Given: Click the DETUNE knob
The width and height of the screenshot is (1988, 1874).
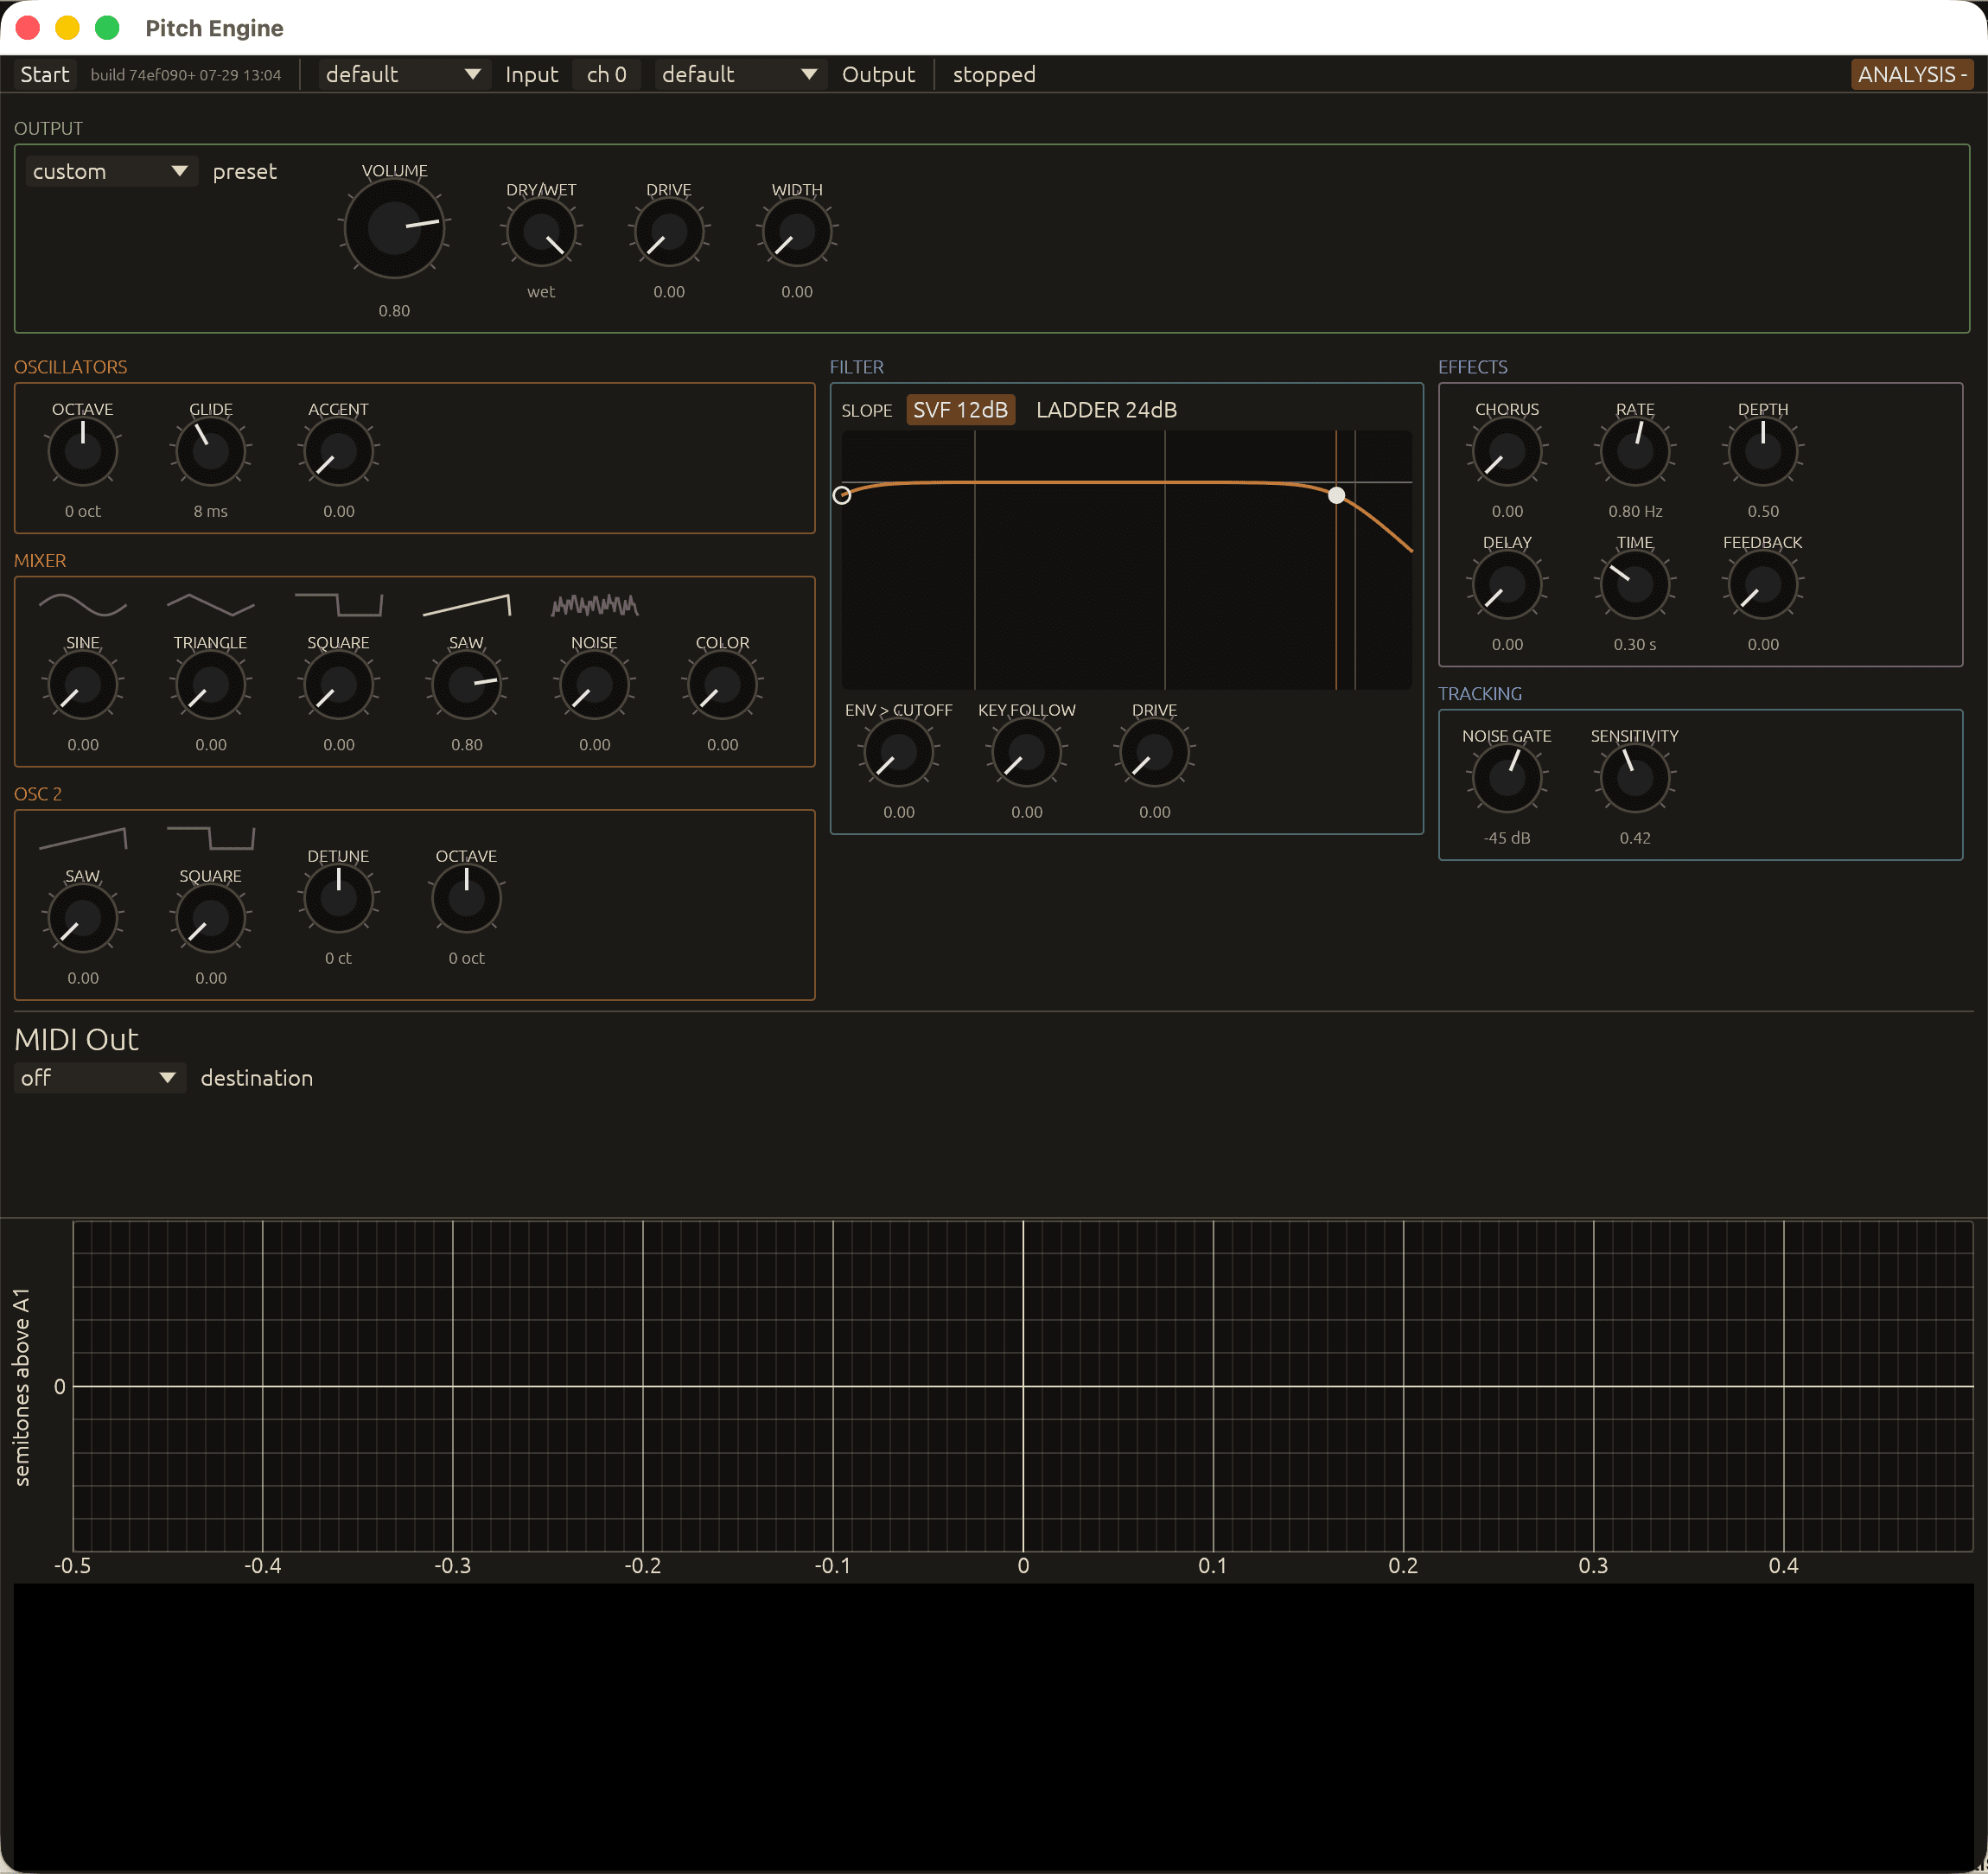Looking at the screenshot, I should pyautogui.click(x=339, y=898).
